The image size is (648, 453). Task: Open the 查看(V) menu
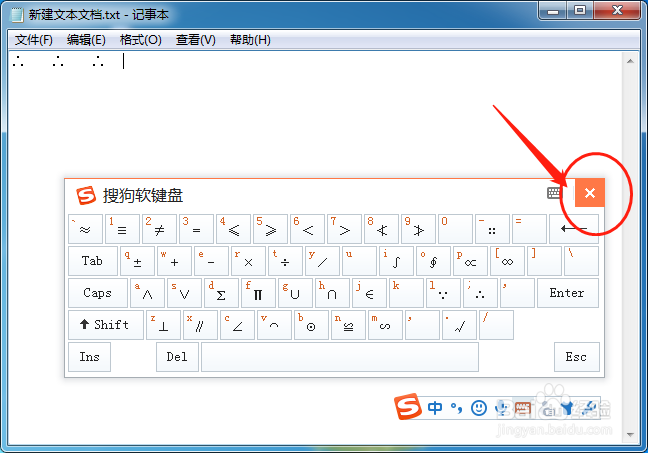[196, 40]
